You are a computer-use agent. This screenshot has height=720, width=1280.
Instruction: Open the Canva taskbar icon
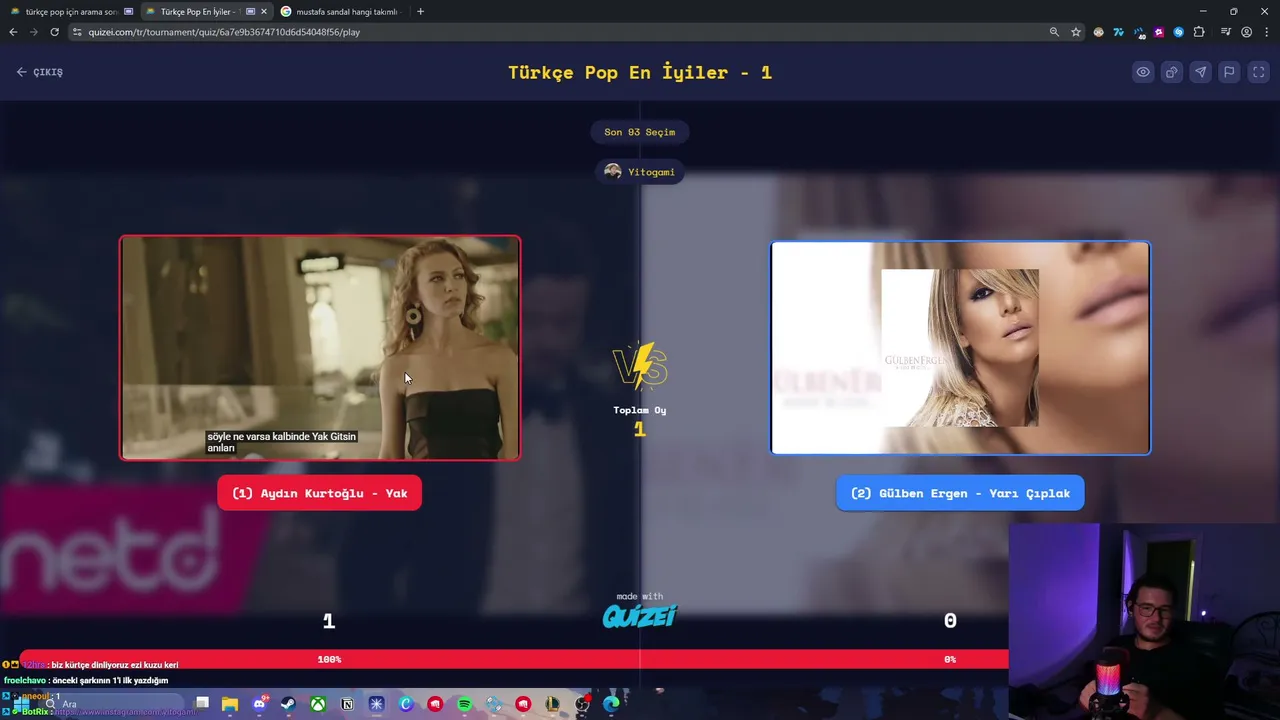point(406,704)
